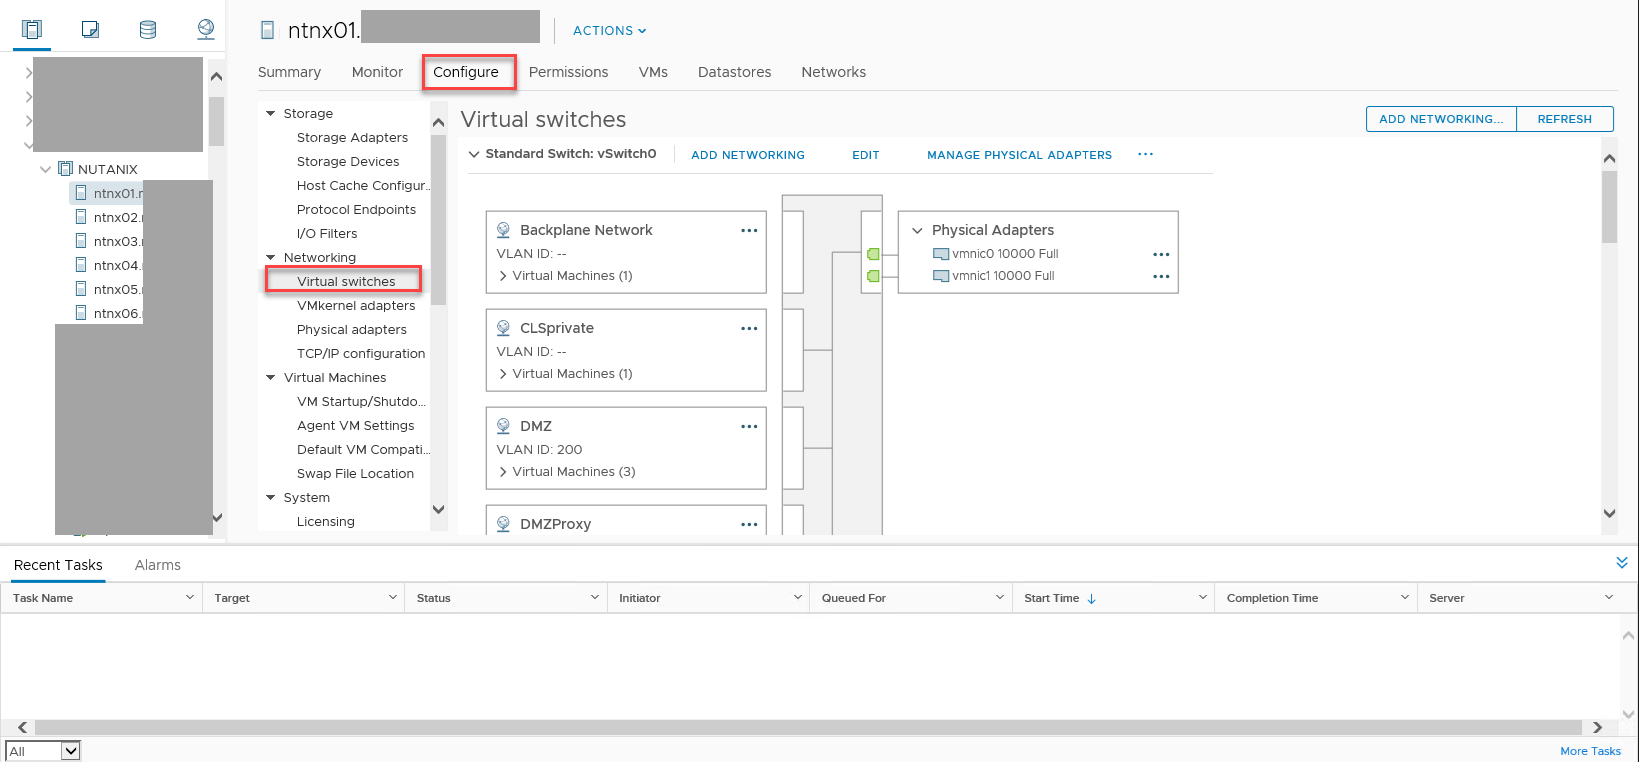1639x762 pixels.
Task: Click MANAGE PHYSICAL ADAPTERS link
Action: pos(1019,155)
